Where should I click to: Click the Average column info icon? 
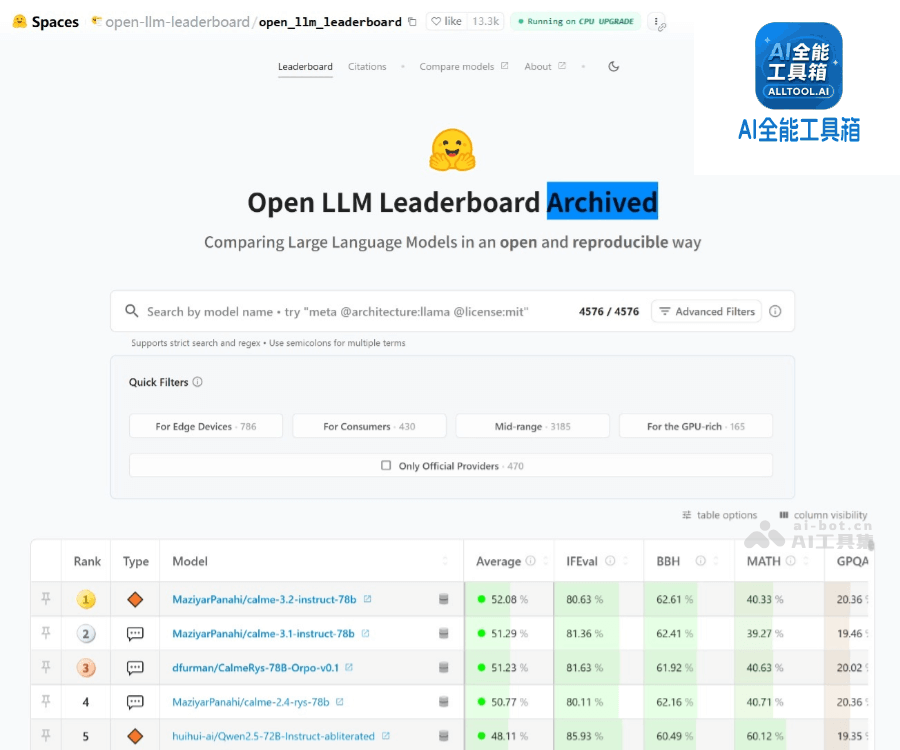click(x=530, y=561)
